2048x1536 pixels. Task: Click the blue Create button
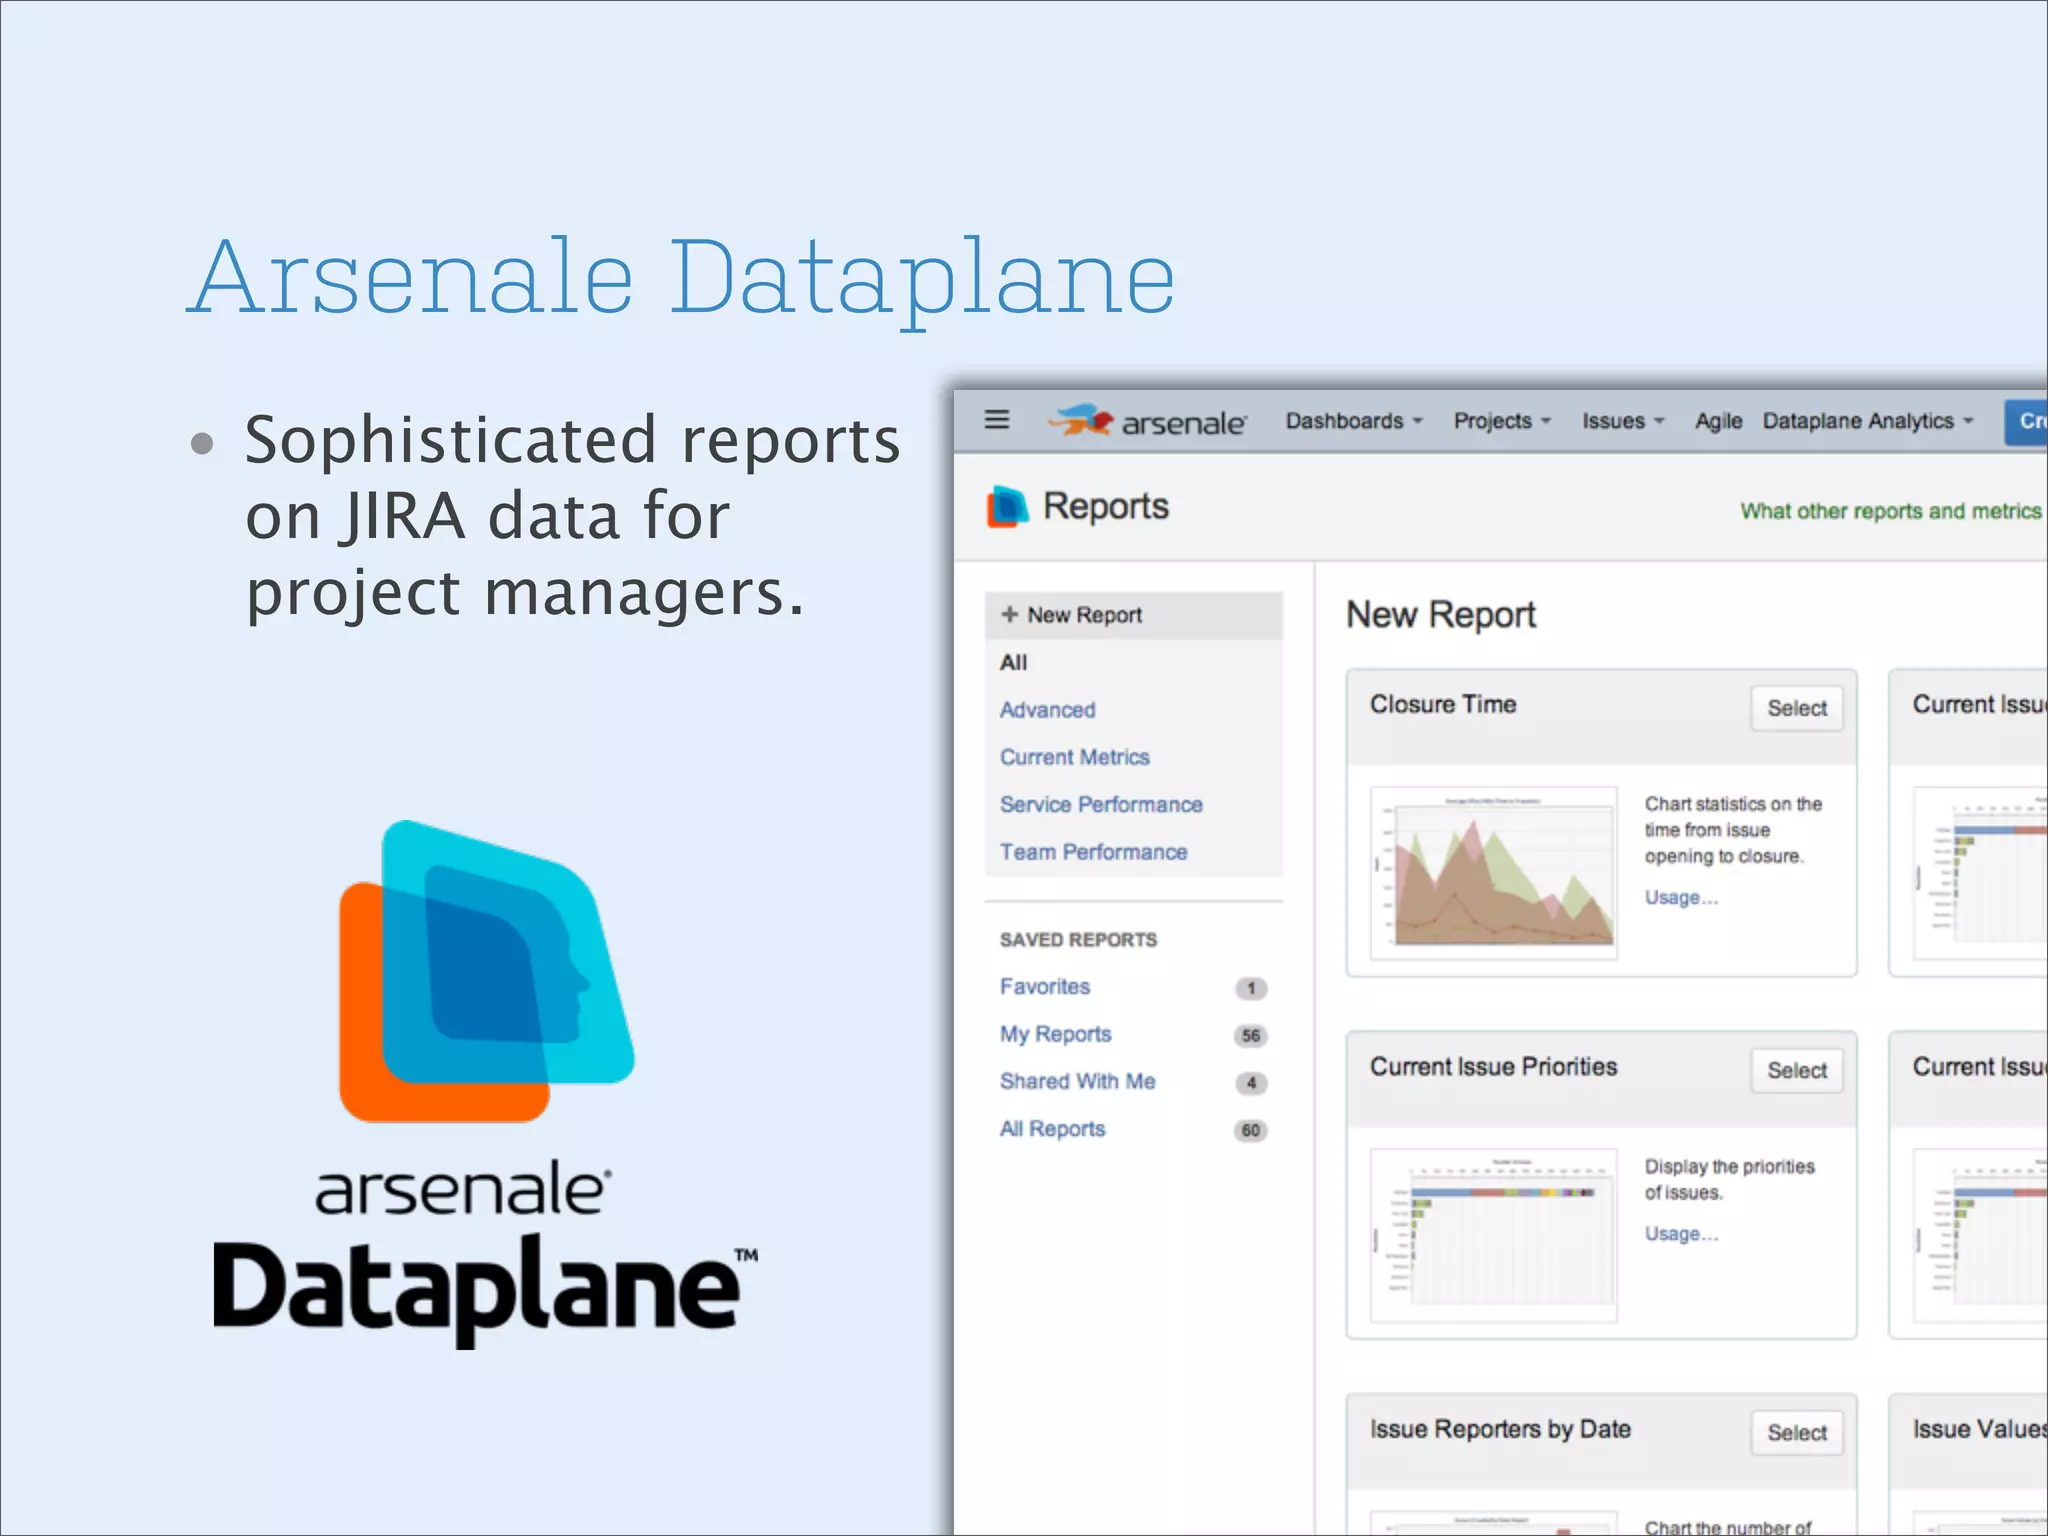tap(2026, 421)
